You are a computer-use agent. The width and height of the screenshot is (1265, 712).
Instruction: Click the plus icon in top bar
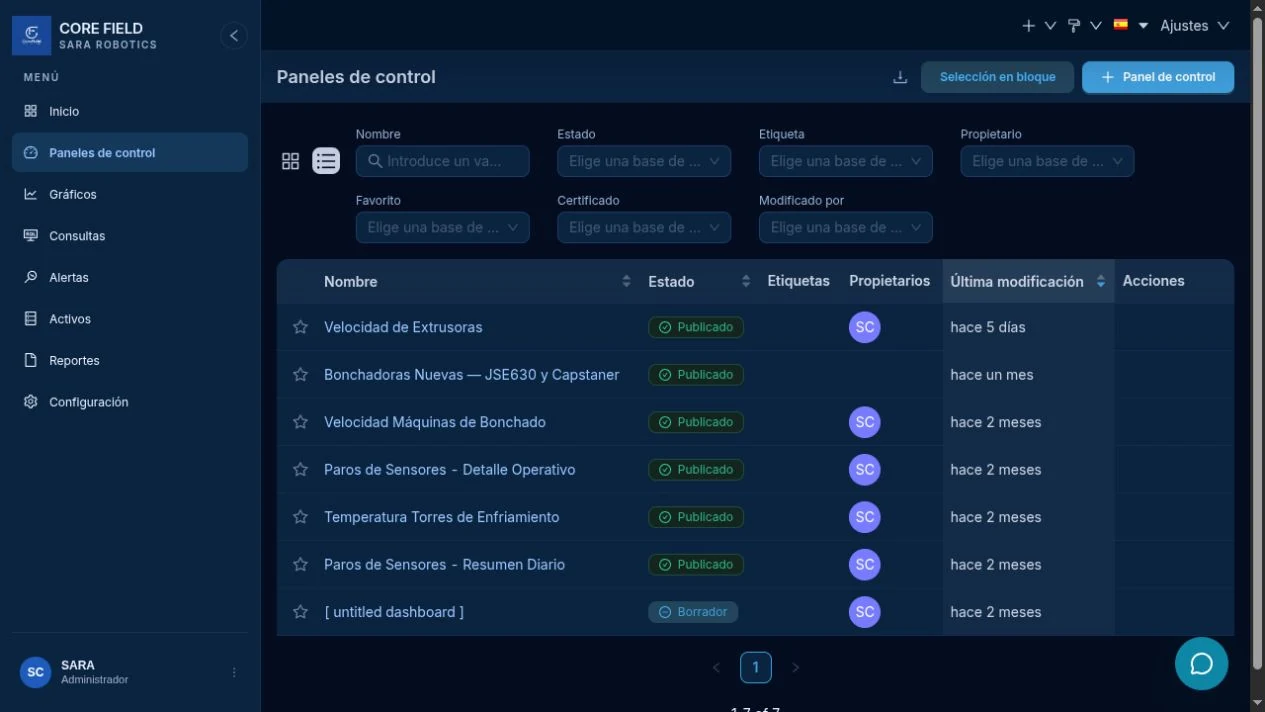[1028, 26]
